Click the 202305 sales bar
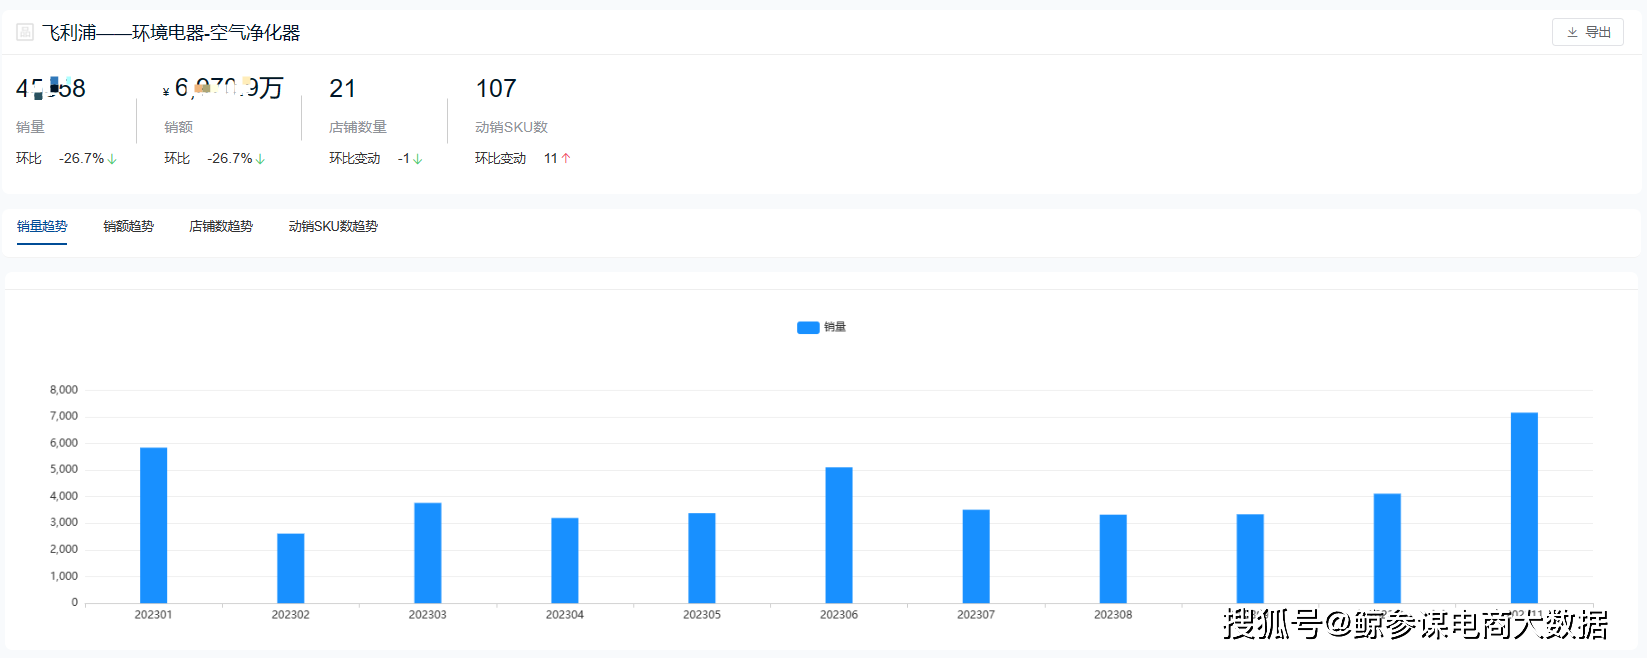This screenshot has height=658, width=1647. [702, 558]
